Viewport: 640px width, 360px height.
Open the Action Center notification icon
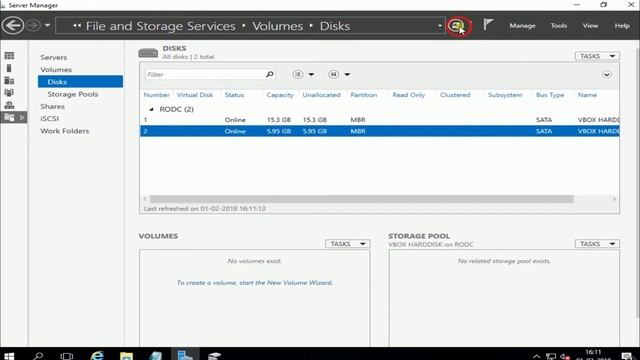tap(627, 356)
